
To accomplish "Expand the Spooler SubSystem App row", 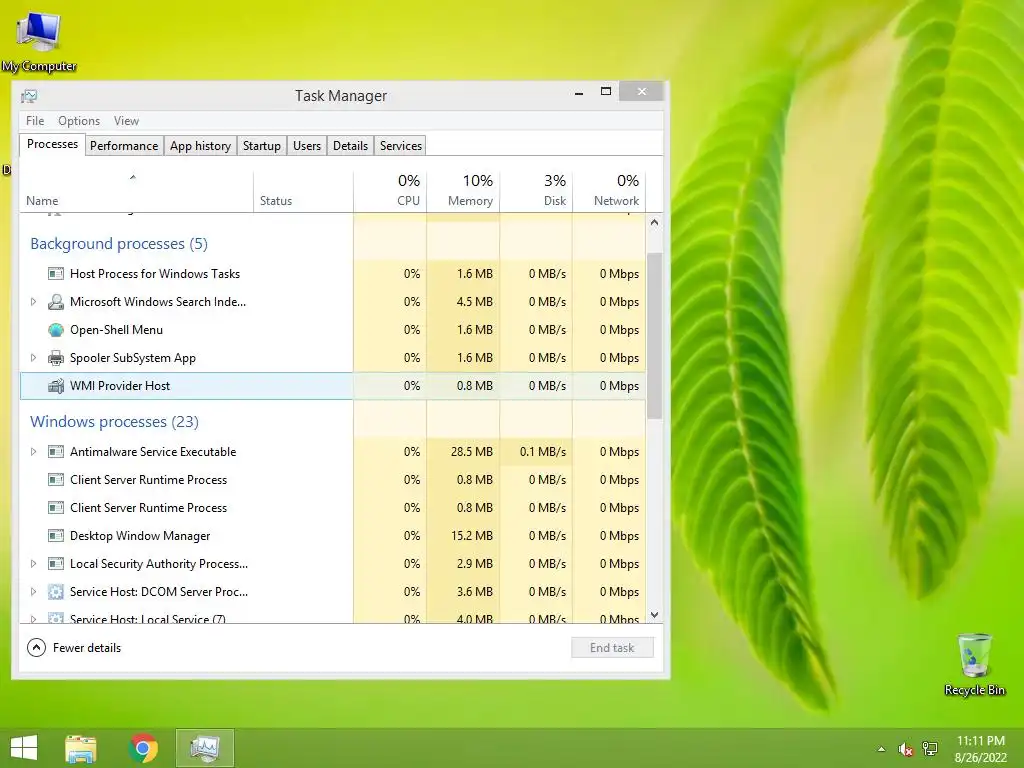I will pyautogui.click(x=33, y=358).
